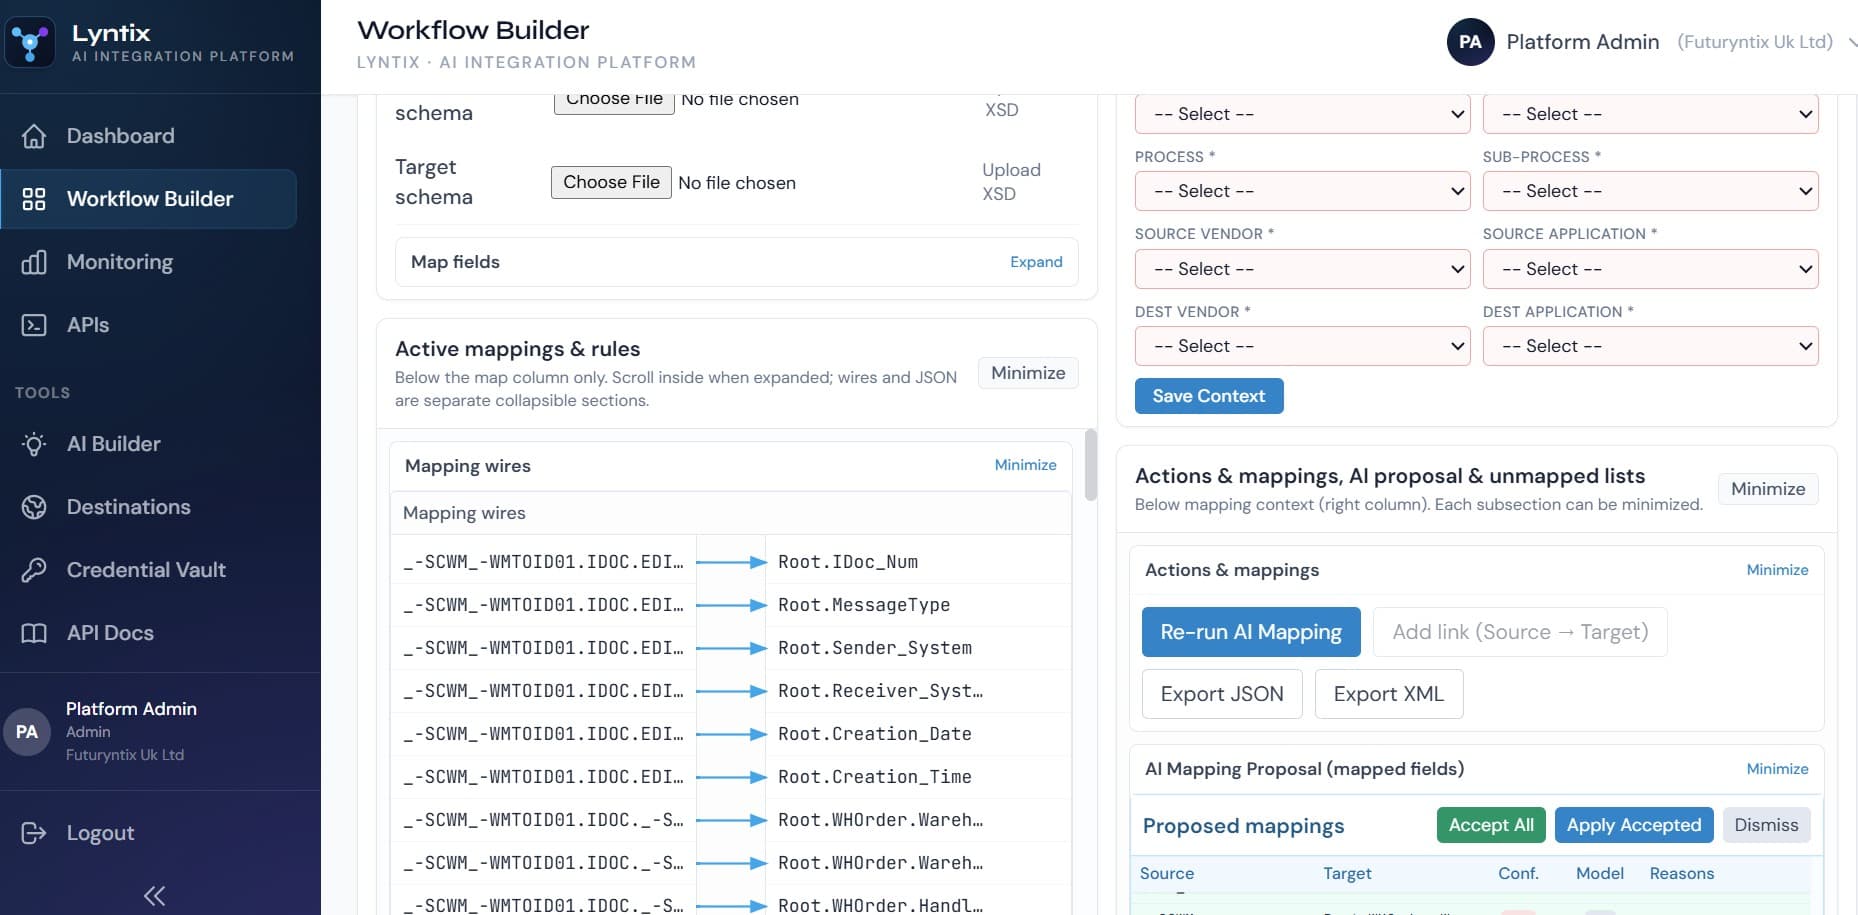Click the Credential Vault key icon
The height and width of the screenshot is (915, 1858).
[x=34, y=570]
